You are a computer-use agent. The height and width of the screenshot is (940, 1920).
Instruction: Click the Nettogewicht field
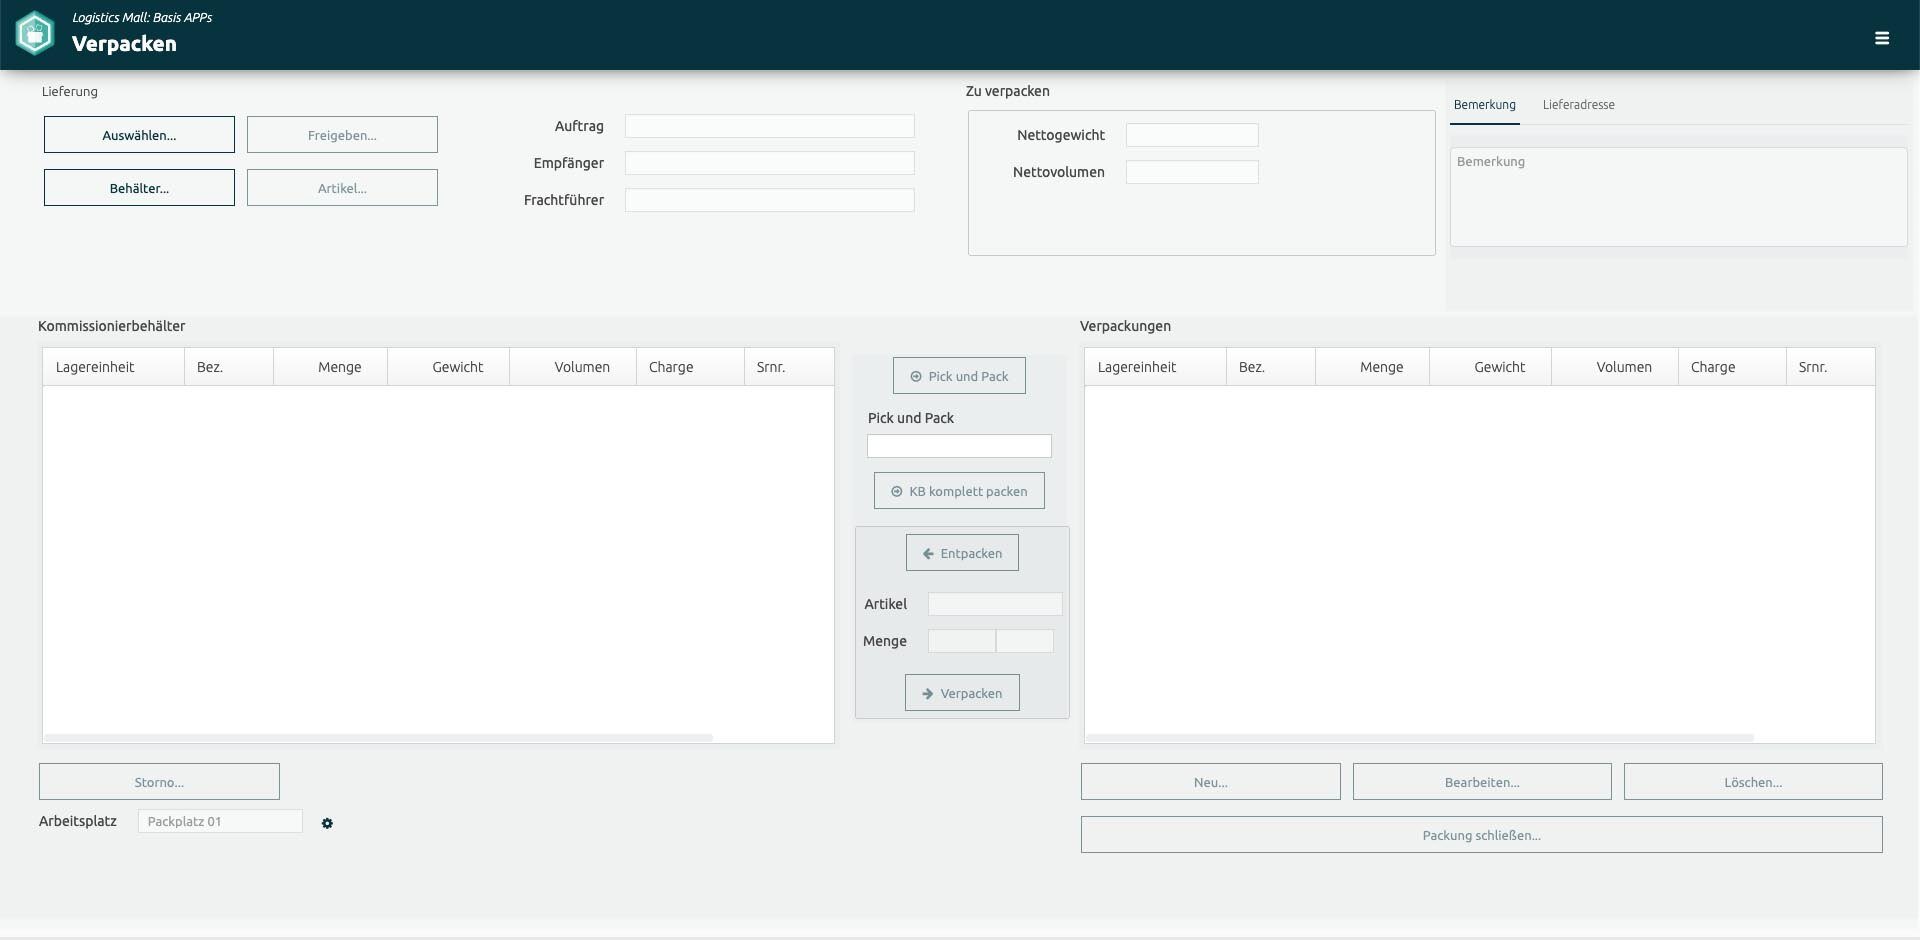(1192, 135)
